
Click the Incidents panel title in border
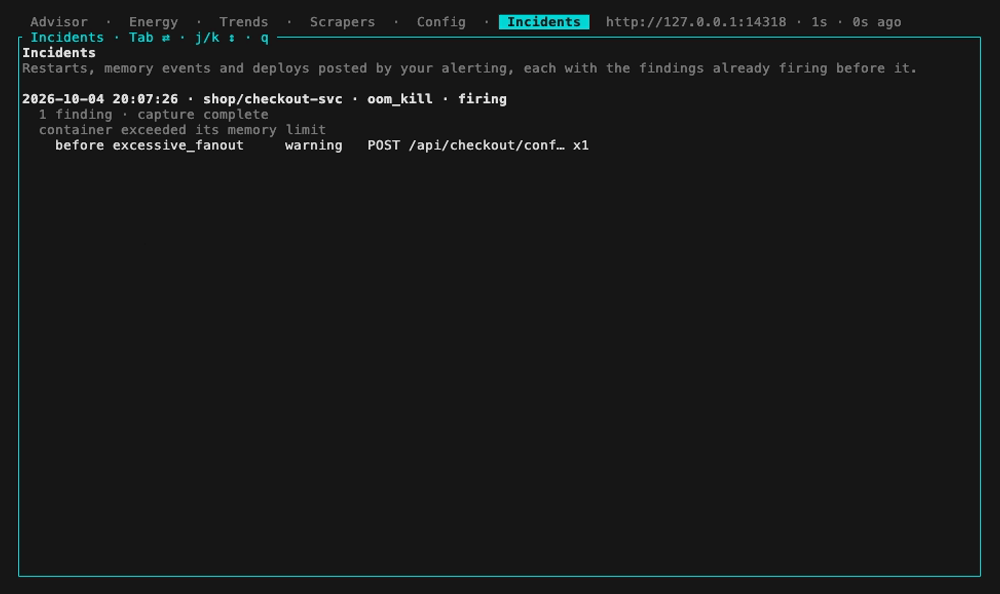tap(67, 38)
